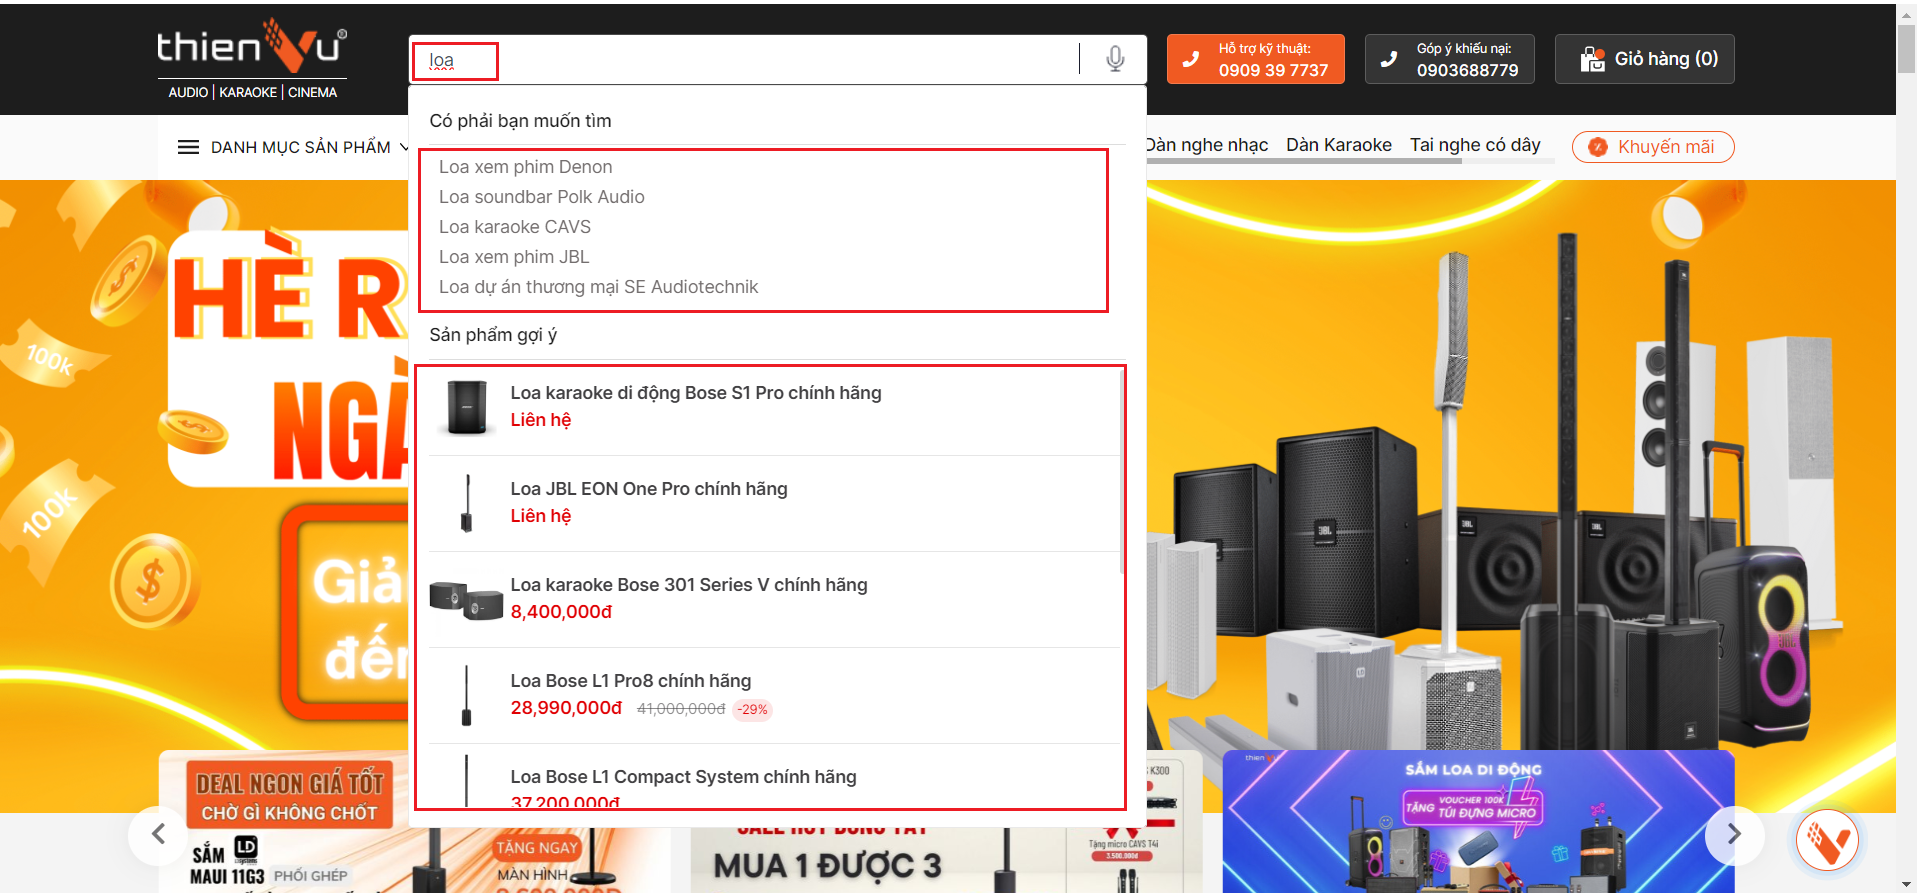Viewport: 1917px width, 893px height.
Task: Open the floating Thien Vu chat icon
Action: click(1828, 840)
